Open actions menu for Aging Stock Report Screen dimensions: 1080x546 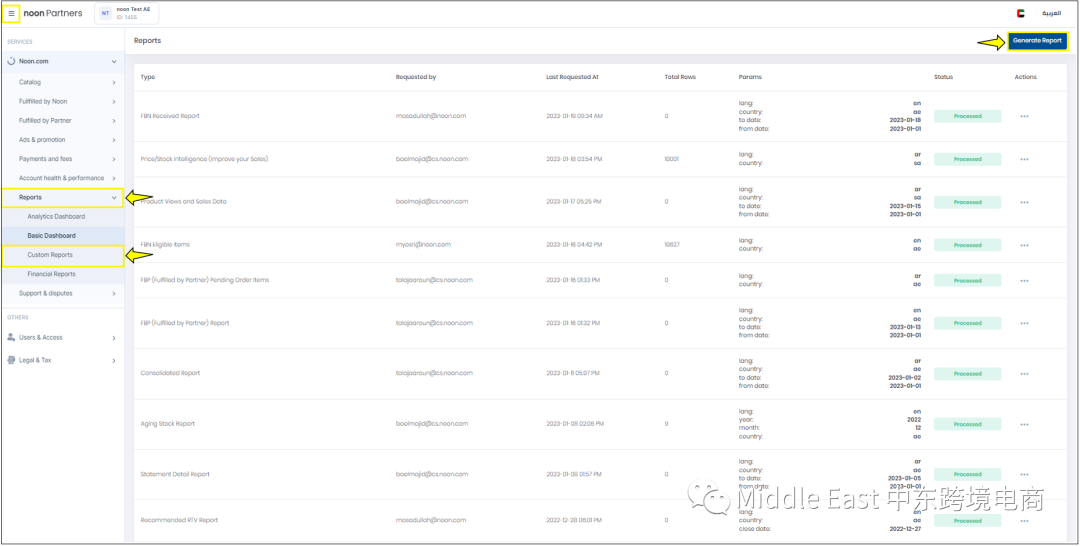(1024, 424)
